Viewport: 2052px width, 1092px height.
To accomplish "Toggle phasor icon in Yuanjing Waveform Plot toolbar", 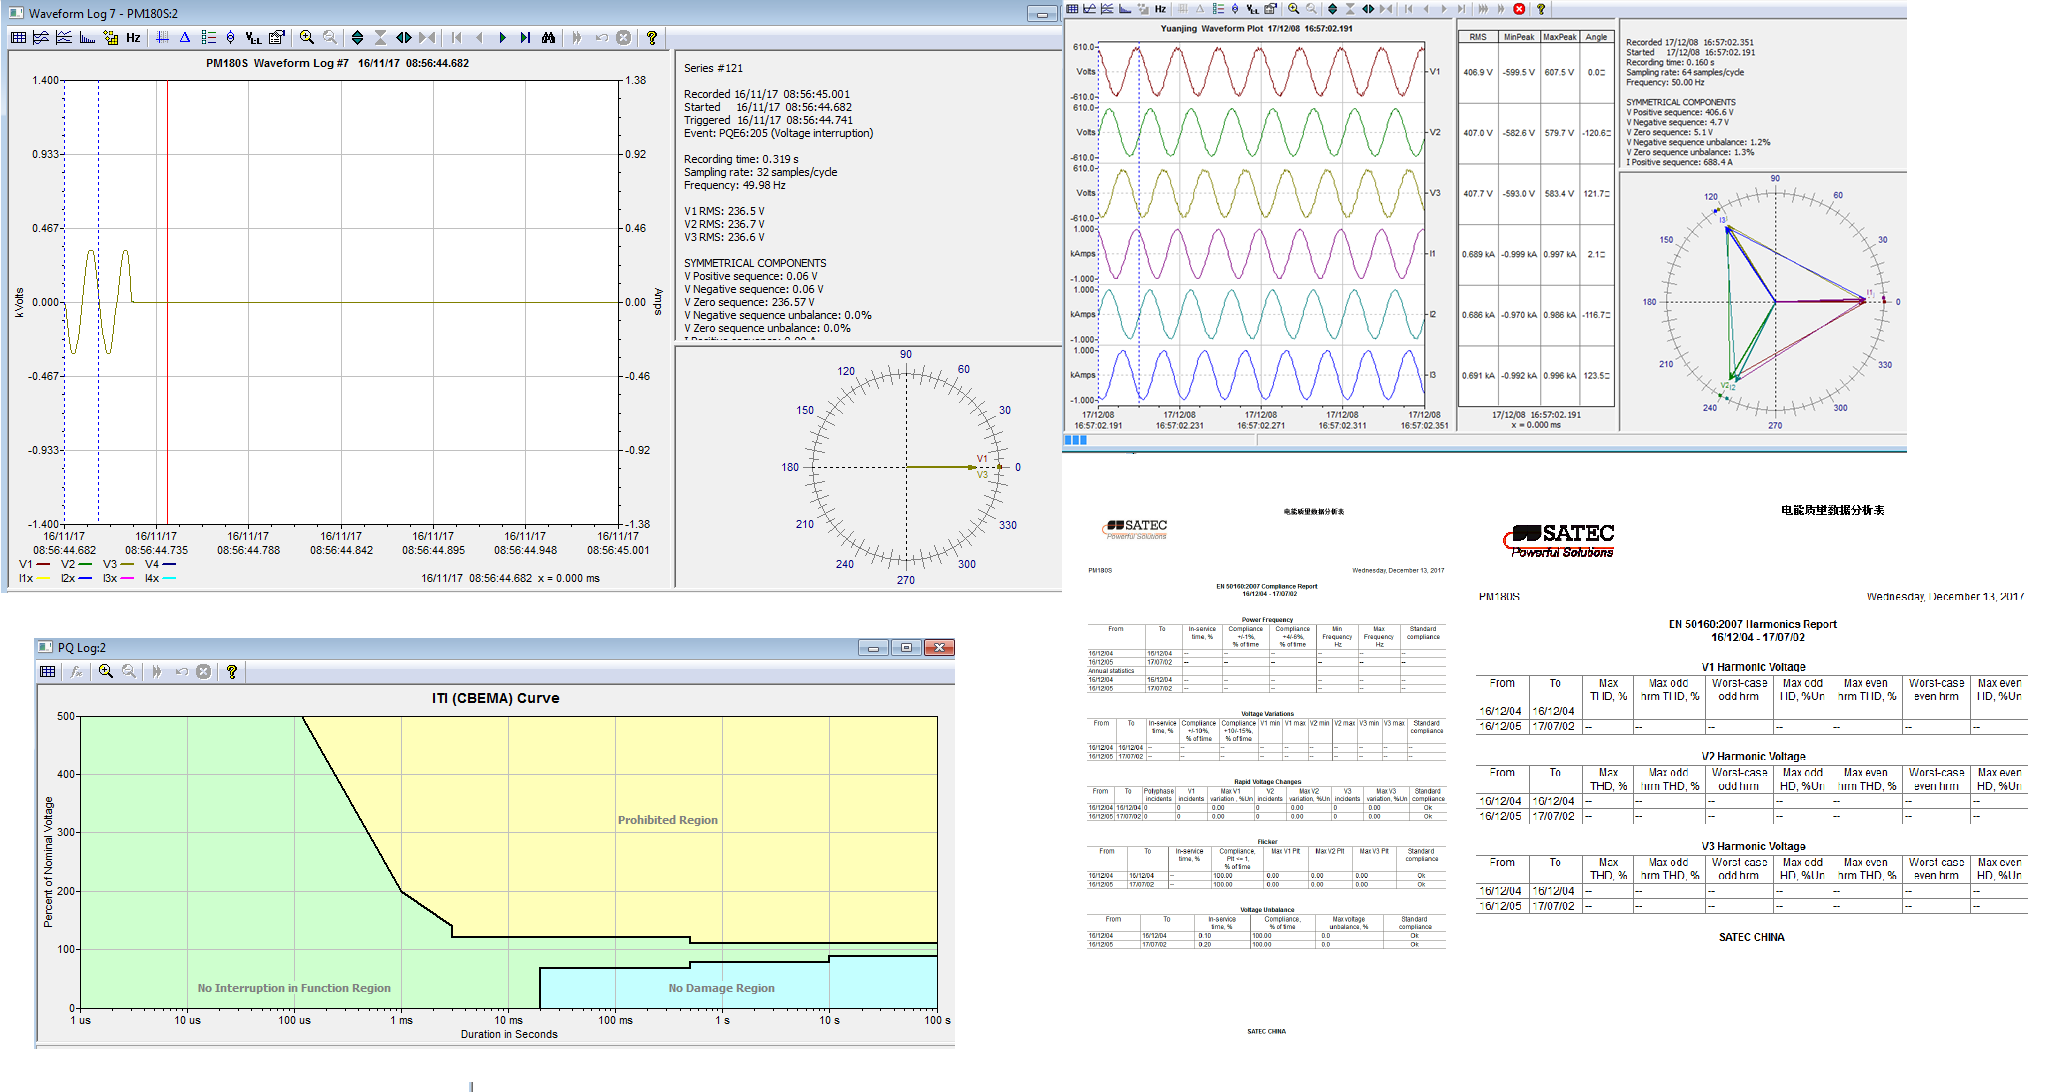I will (x=1235, y=9).
